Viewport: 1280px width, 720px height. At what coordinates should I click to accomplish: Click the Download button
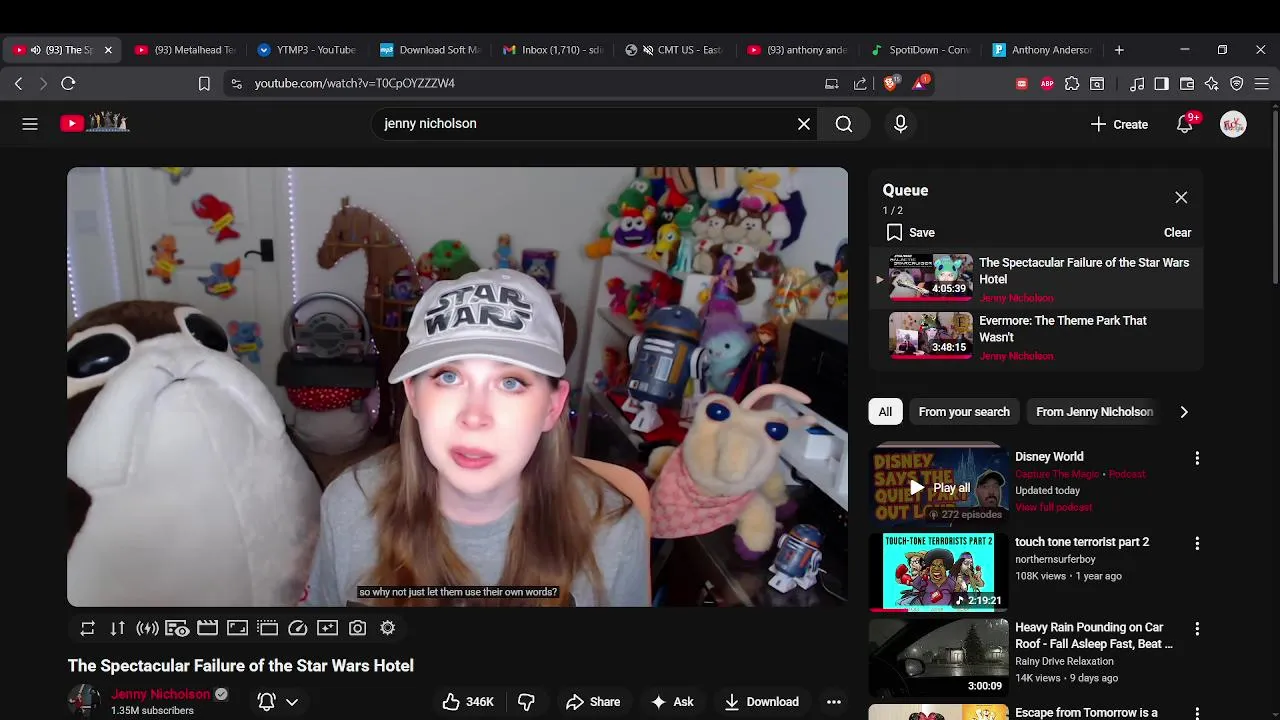coord(762,702)
